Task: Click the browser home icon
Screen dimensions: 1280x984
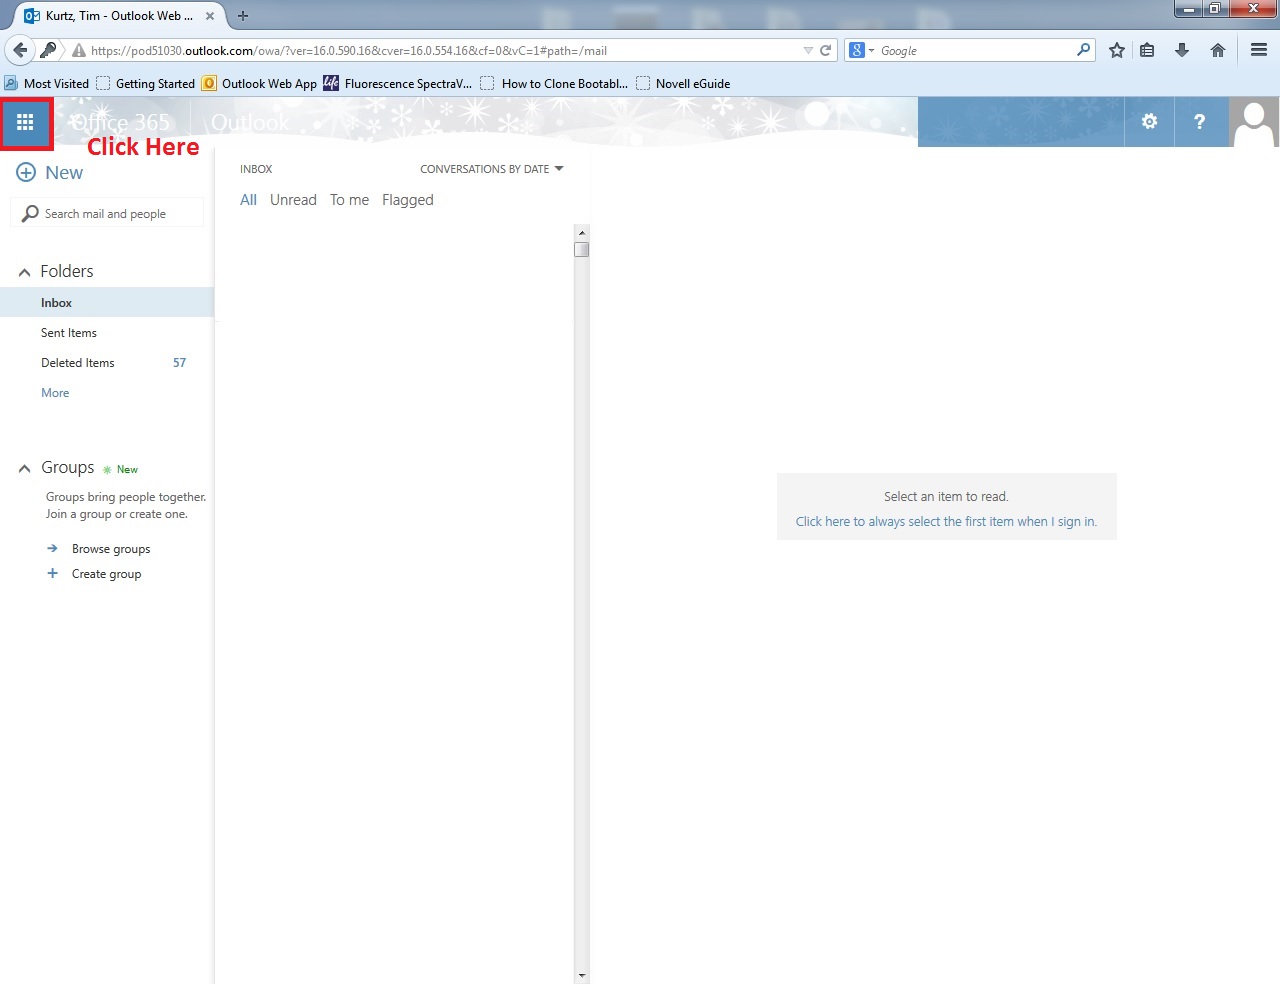Action: coord(1217,50)
